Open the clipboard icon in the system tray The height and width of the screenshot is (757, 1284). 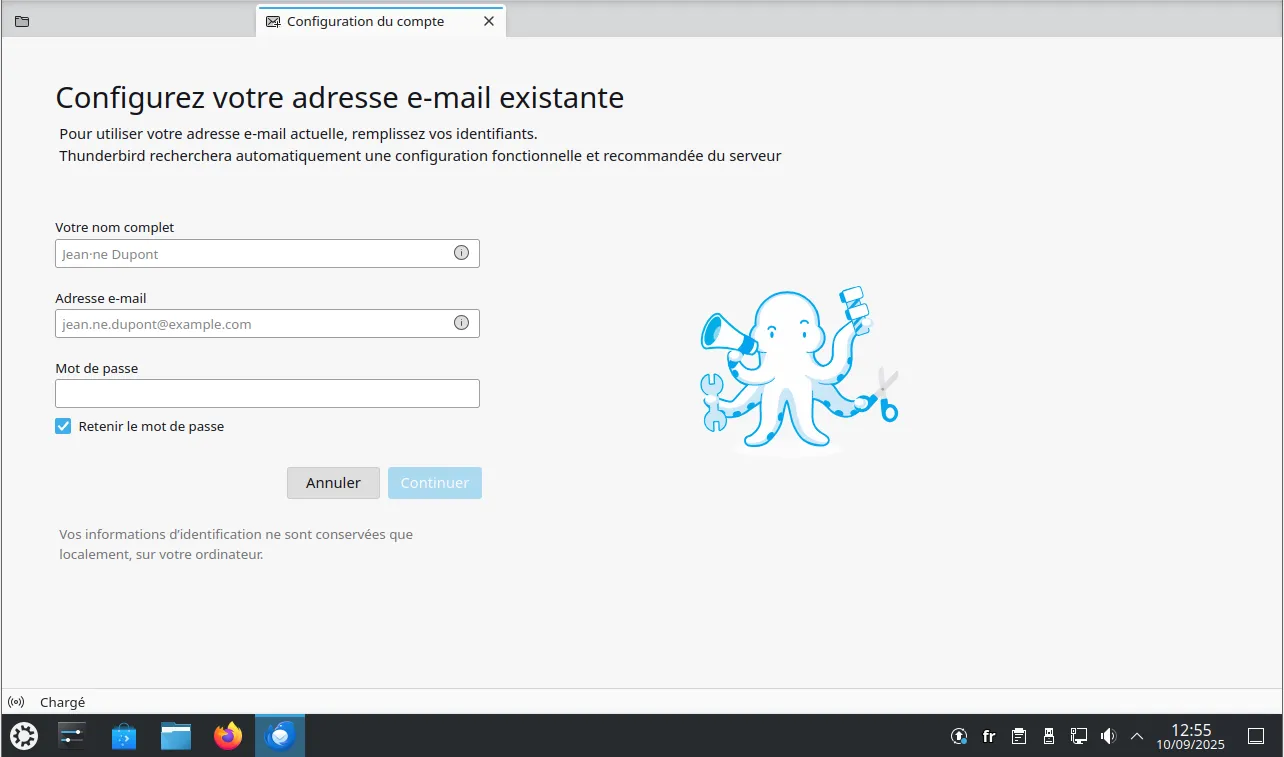coord(1018,737)
